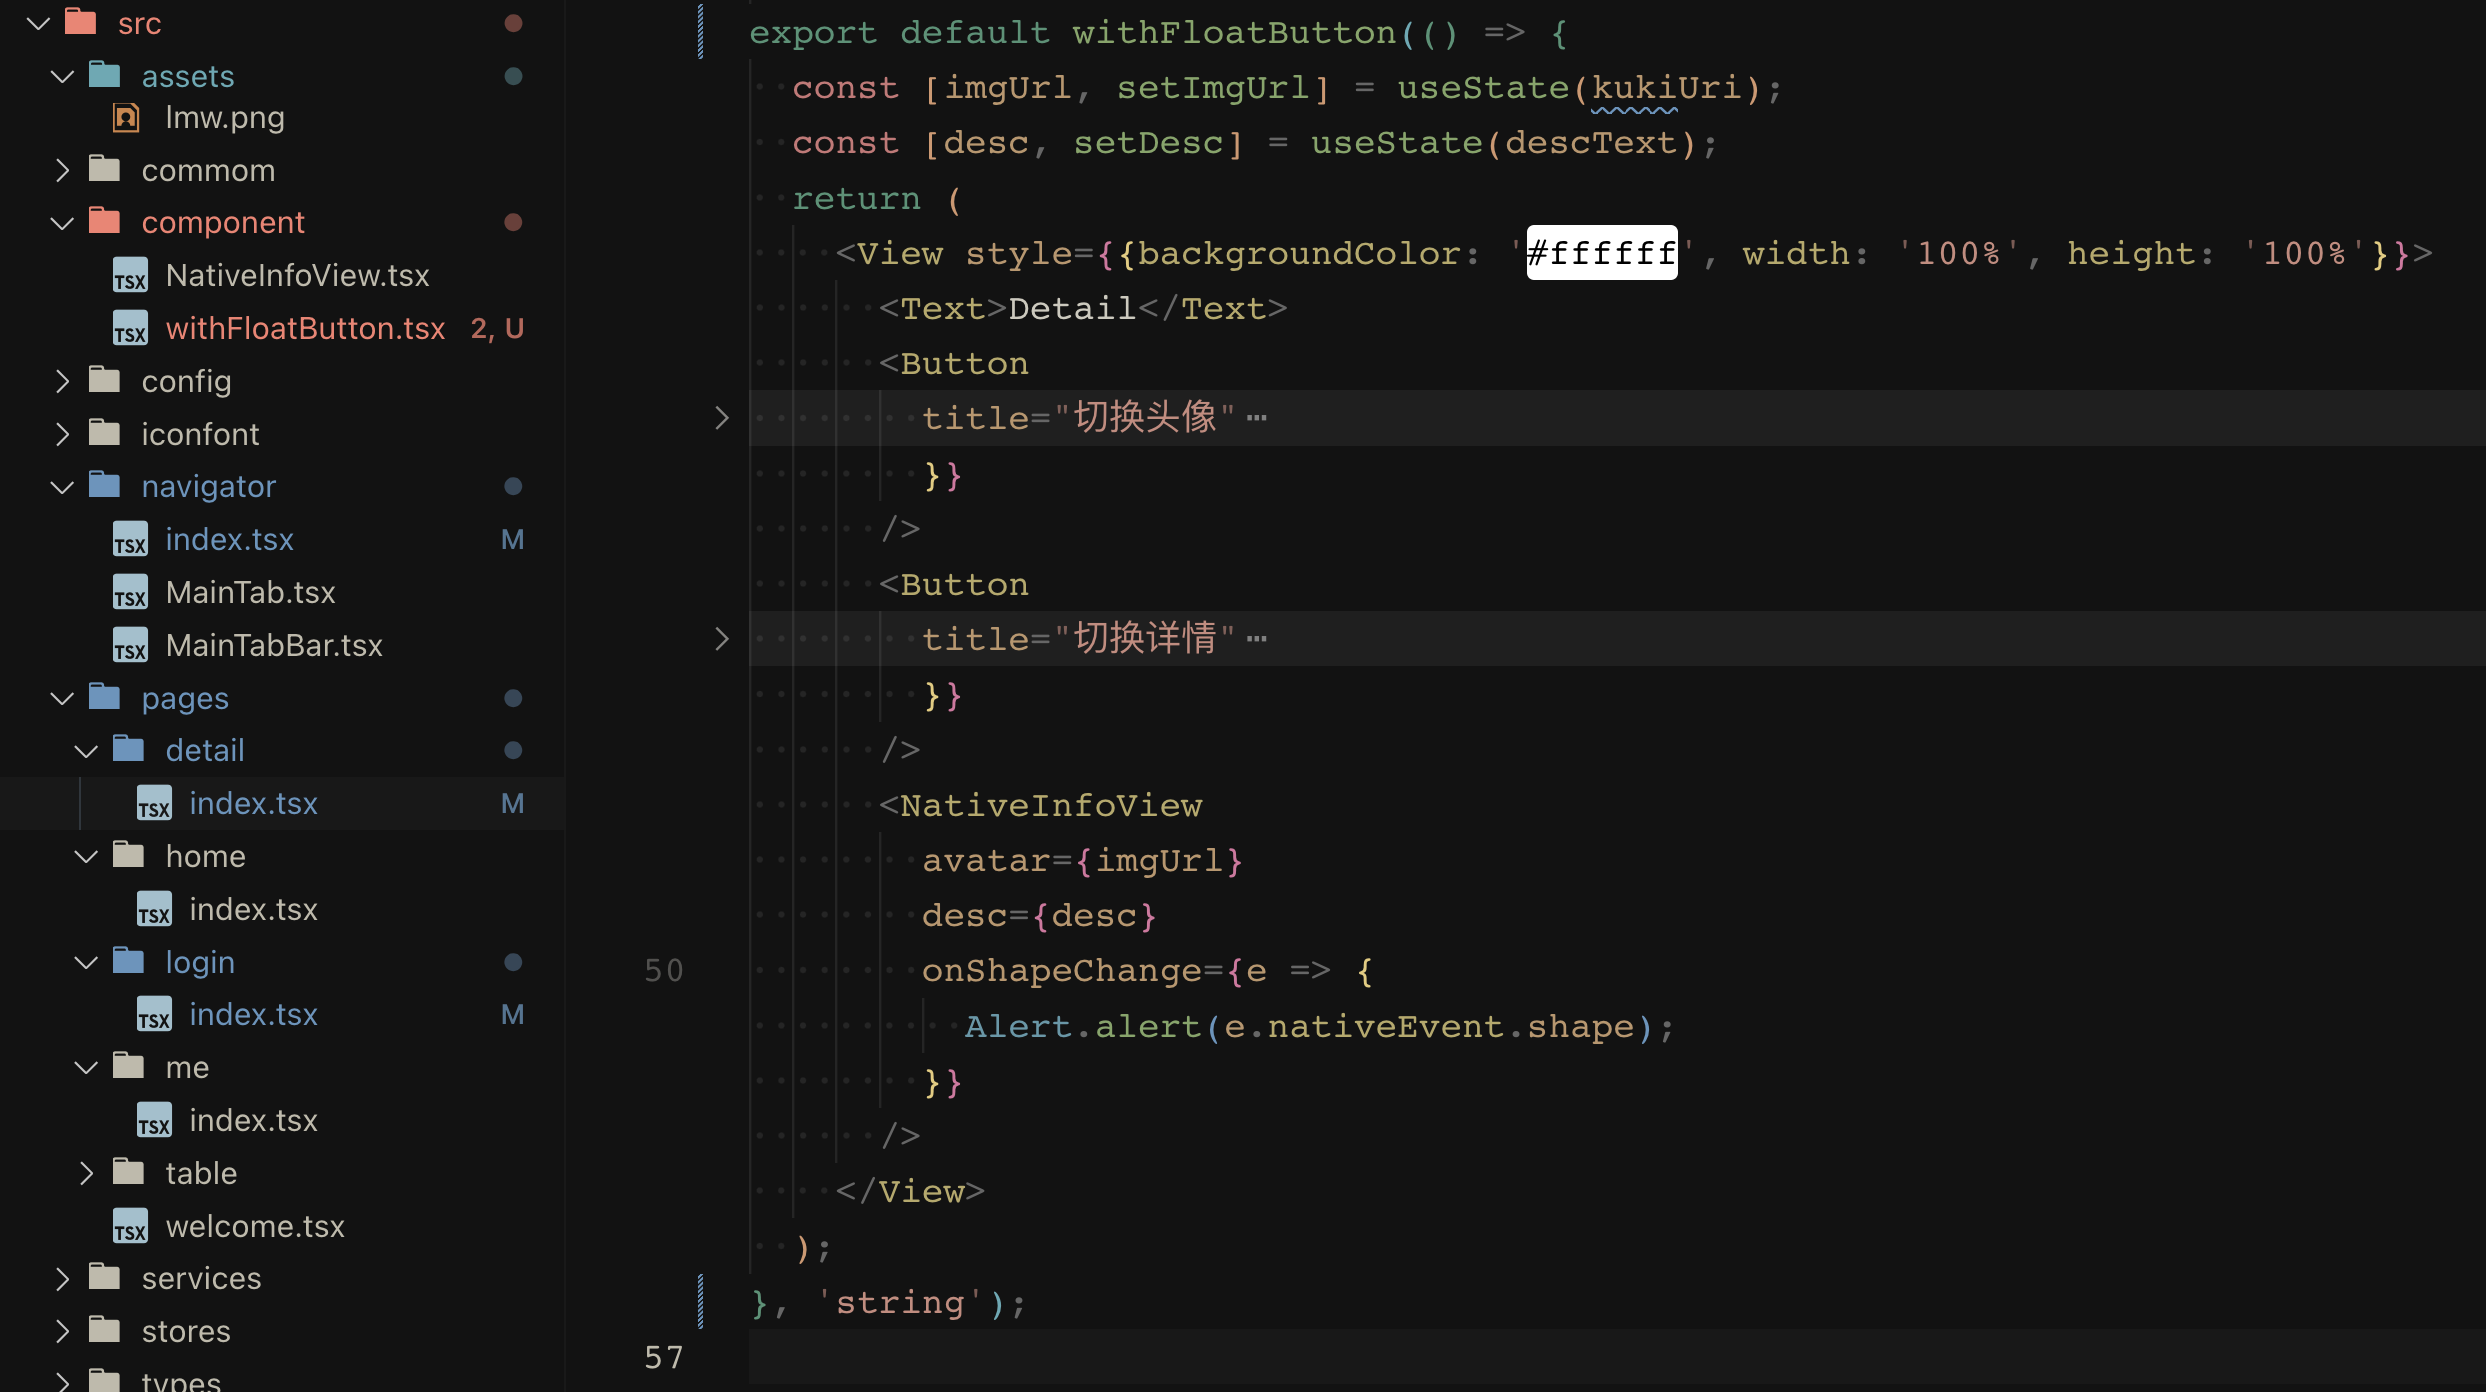Open welcome.tsx file
Screen dimensions: 2486x1392
pyautogui.click(x=255, y=1226)
